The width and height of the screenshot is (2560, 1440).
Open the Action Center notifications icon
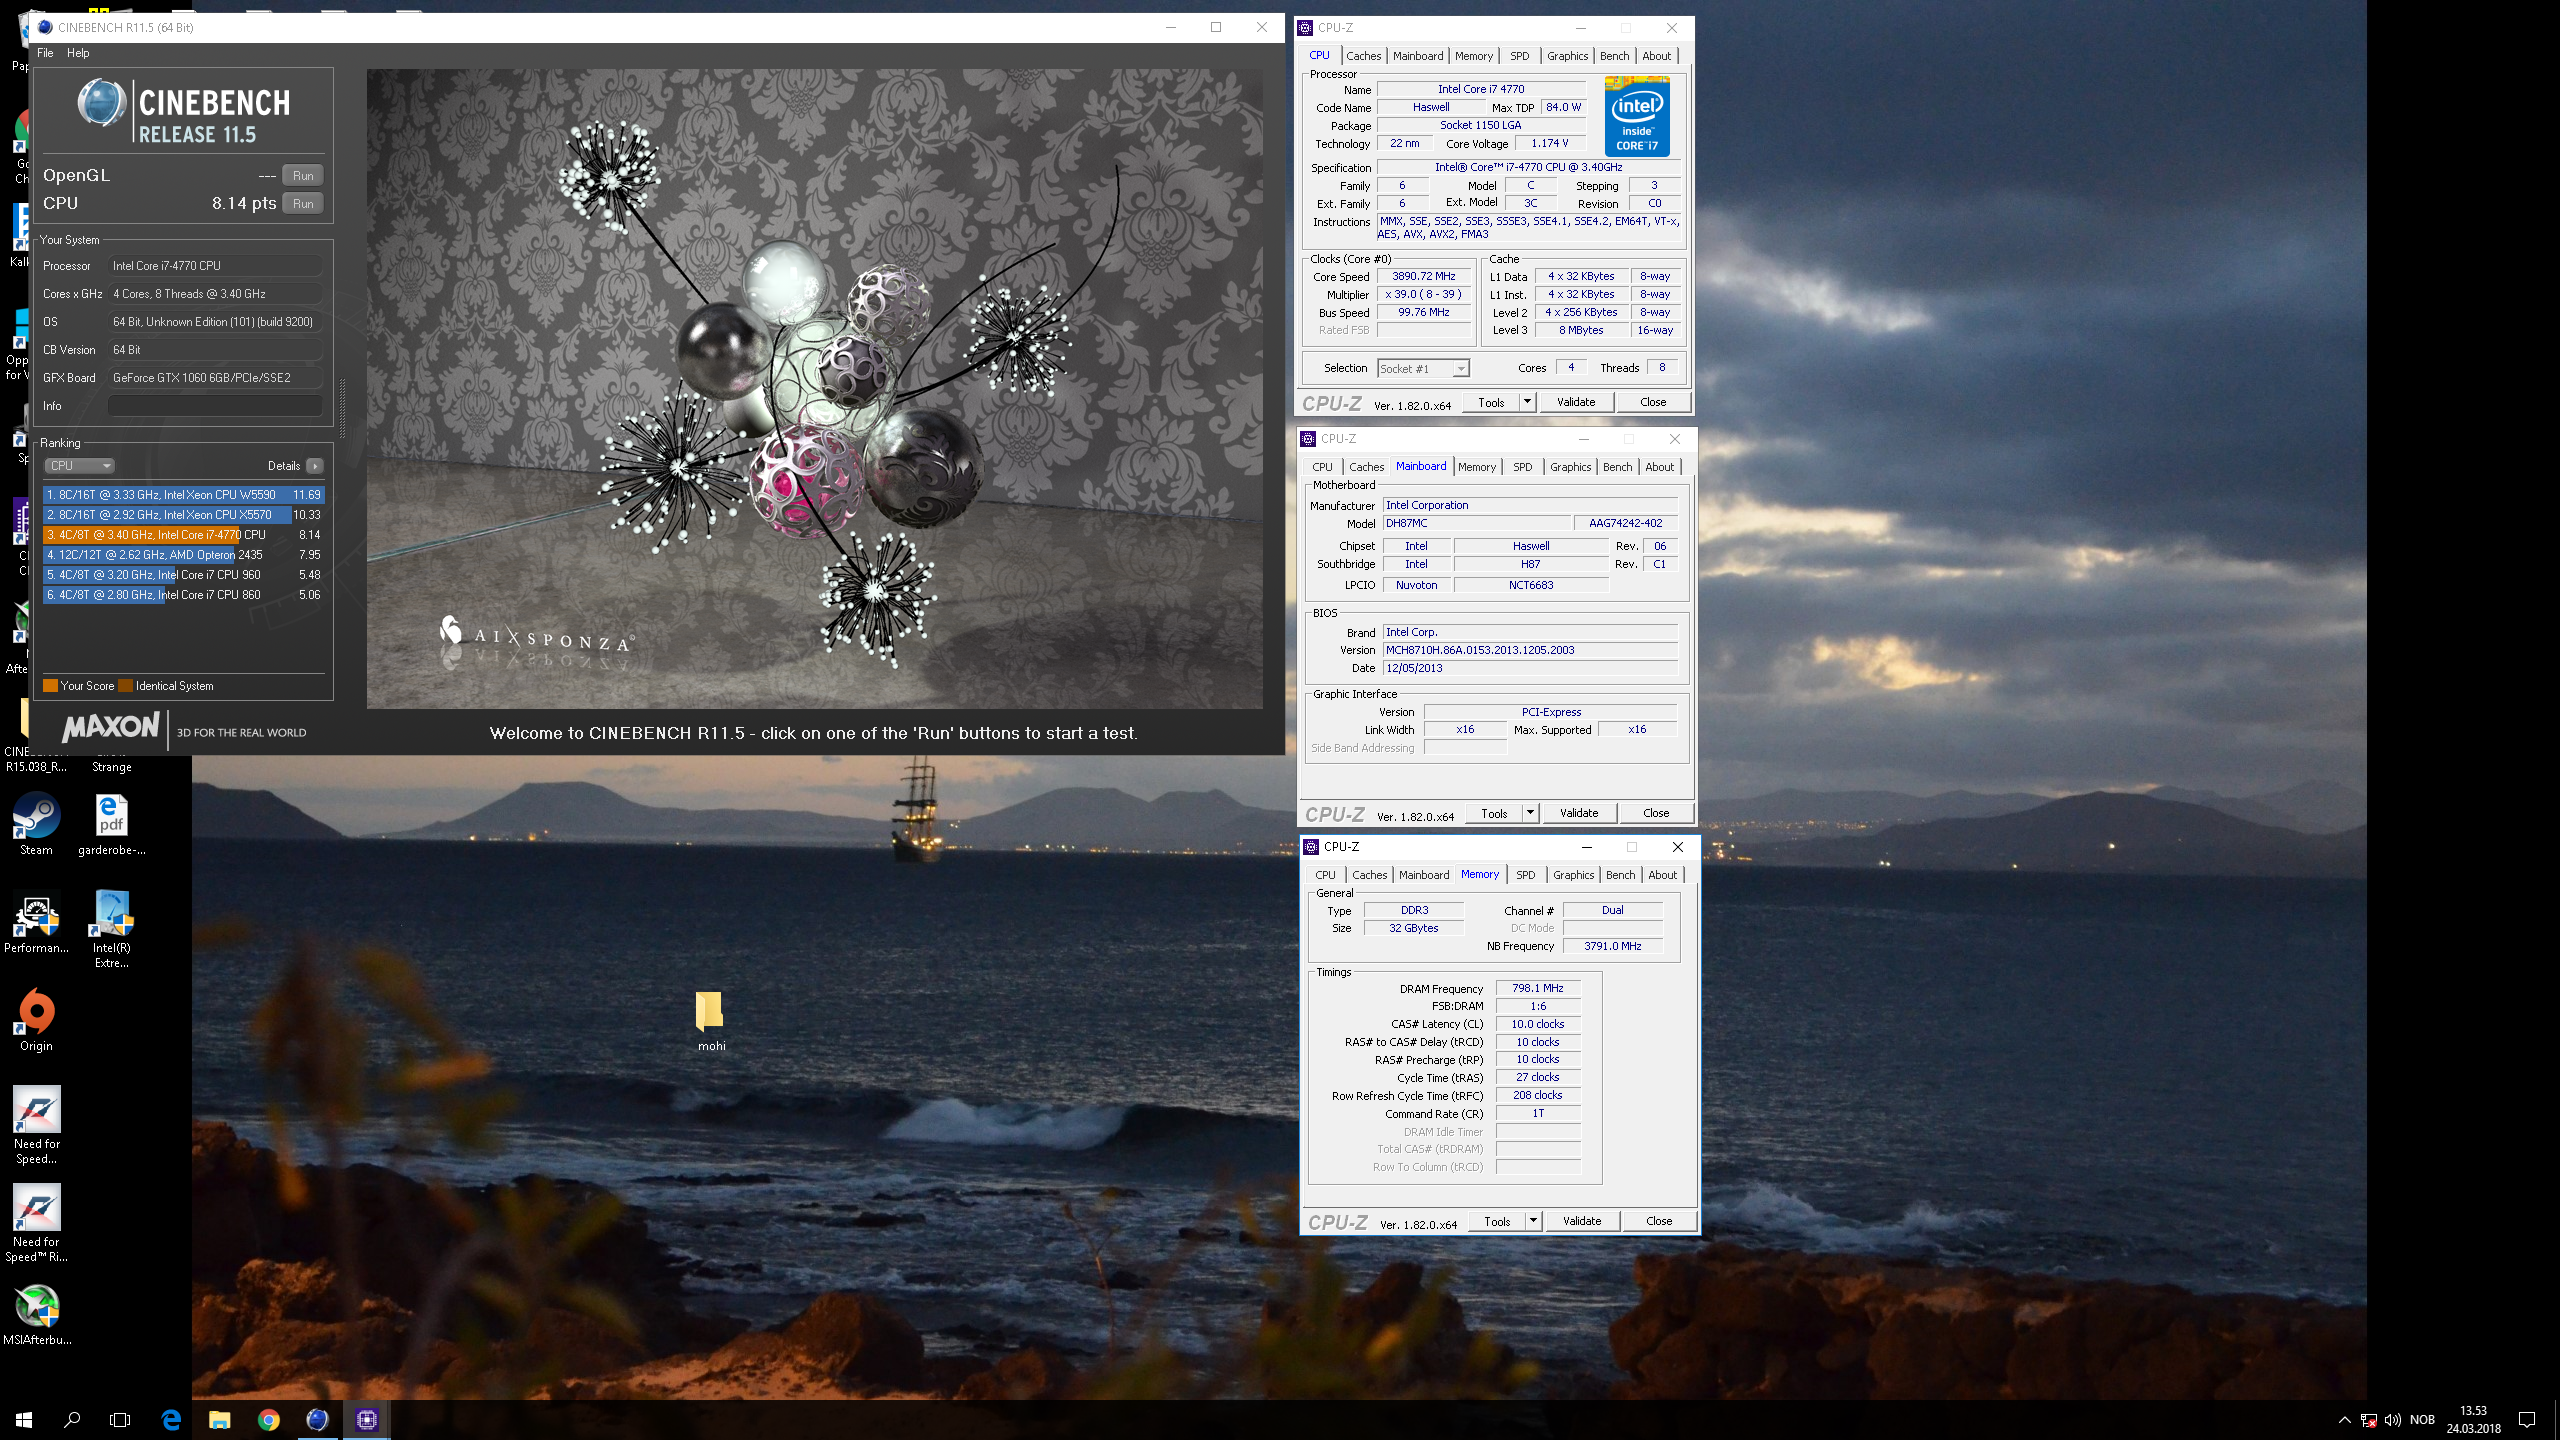[2527, 1419]
